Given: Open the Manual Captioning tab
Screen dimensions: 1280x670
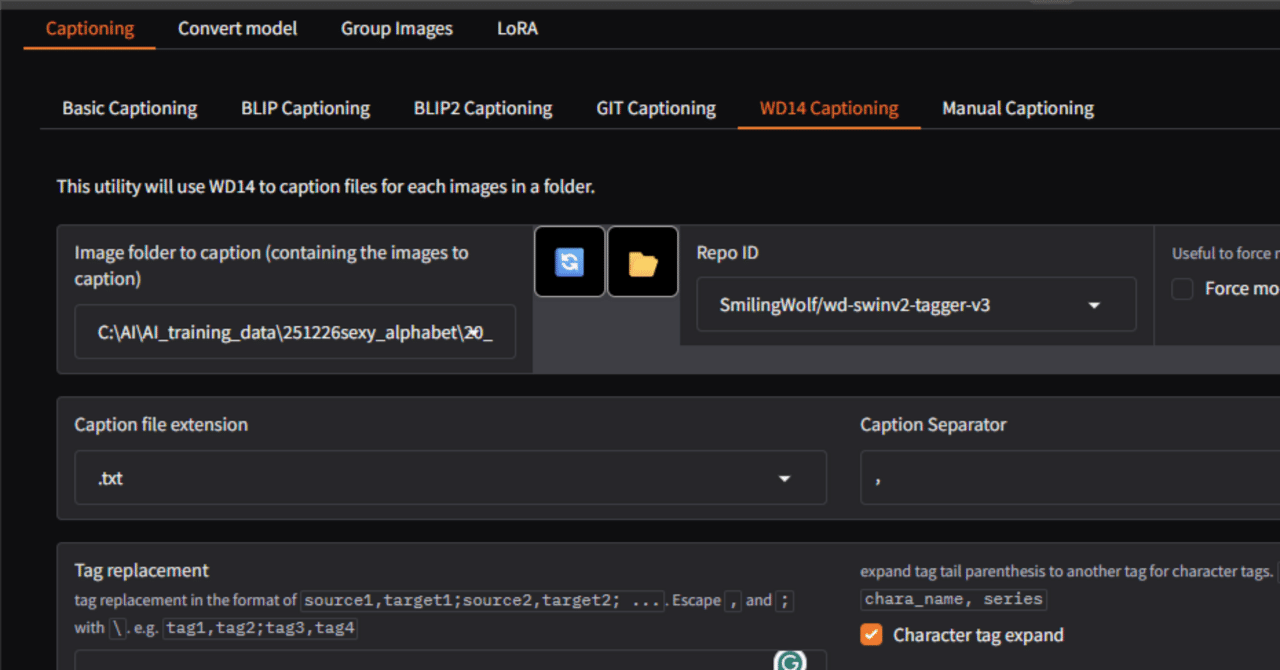Looking at the screenshot, I should 1018,108.
